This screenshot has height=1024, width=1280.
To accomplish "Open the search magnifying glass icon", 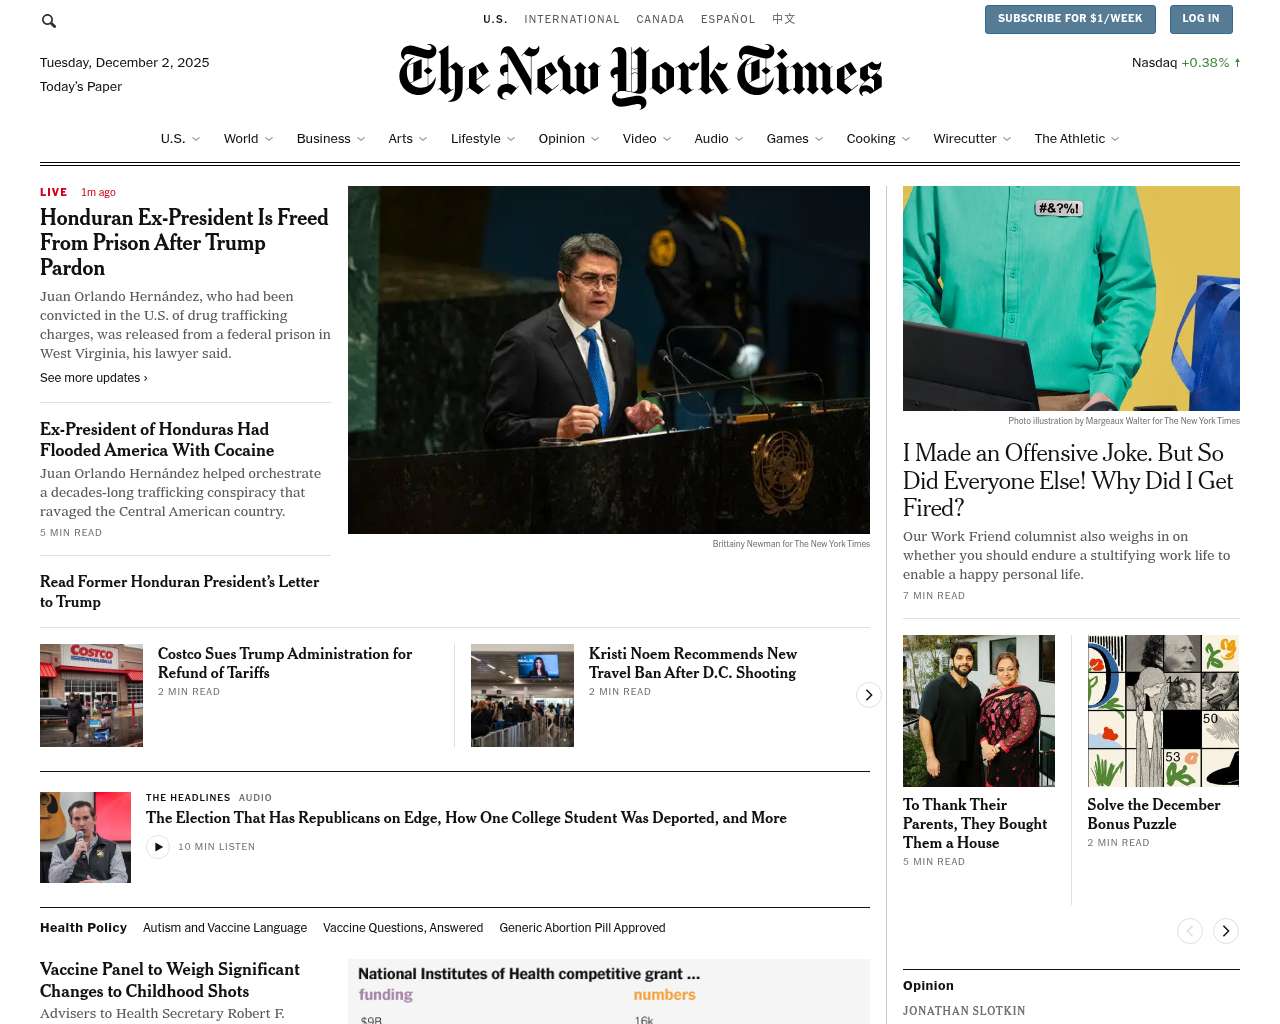I will pyautogui.click(x=49, y=20).
